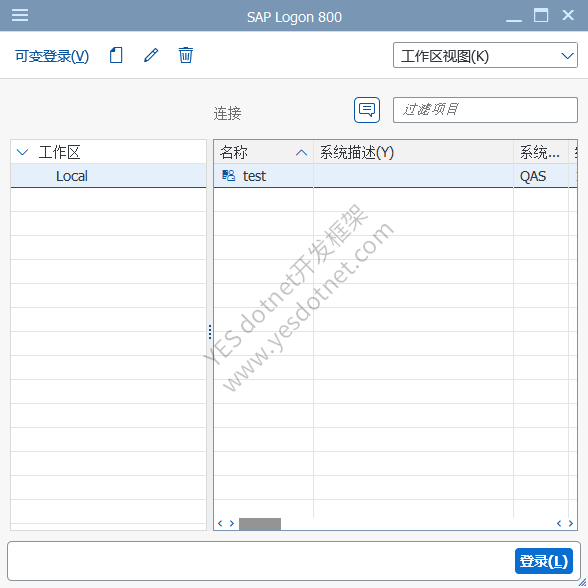Click the truncated 系统... column header
588x588 pixels.
pyautogui.click(x=541, y=152)
